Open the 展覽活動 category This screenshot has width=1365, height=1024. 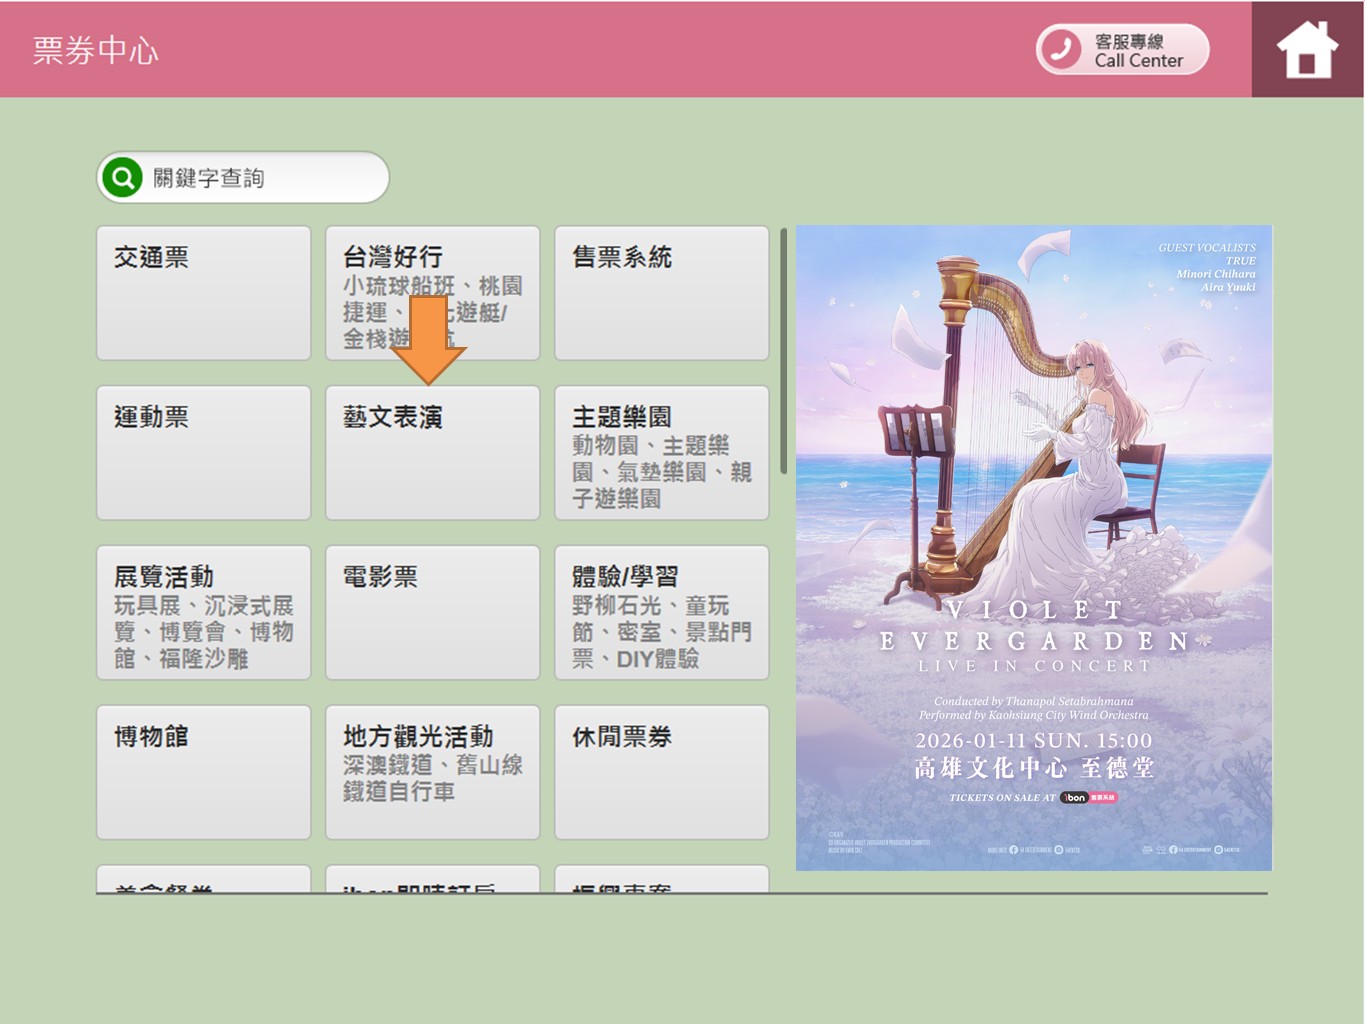[x=203, y=613]
